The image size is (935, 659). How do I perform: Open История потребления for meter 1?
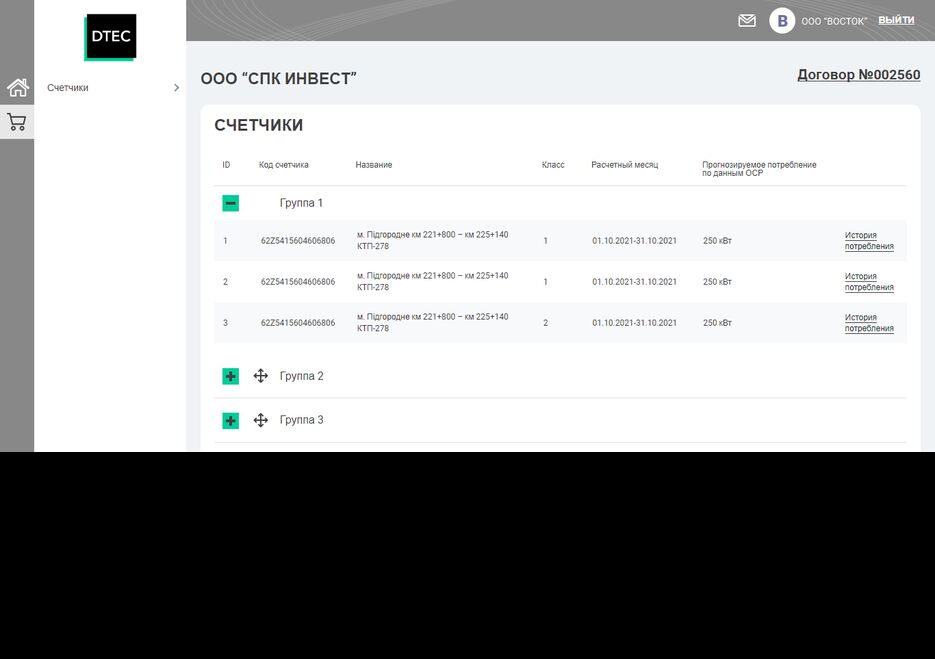point(869,241)
